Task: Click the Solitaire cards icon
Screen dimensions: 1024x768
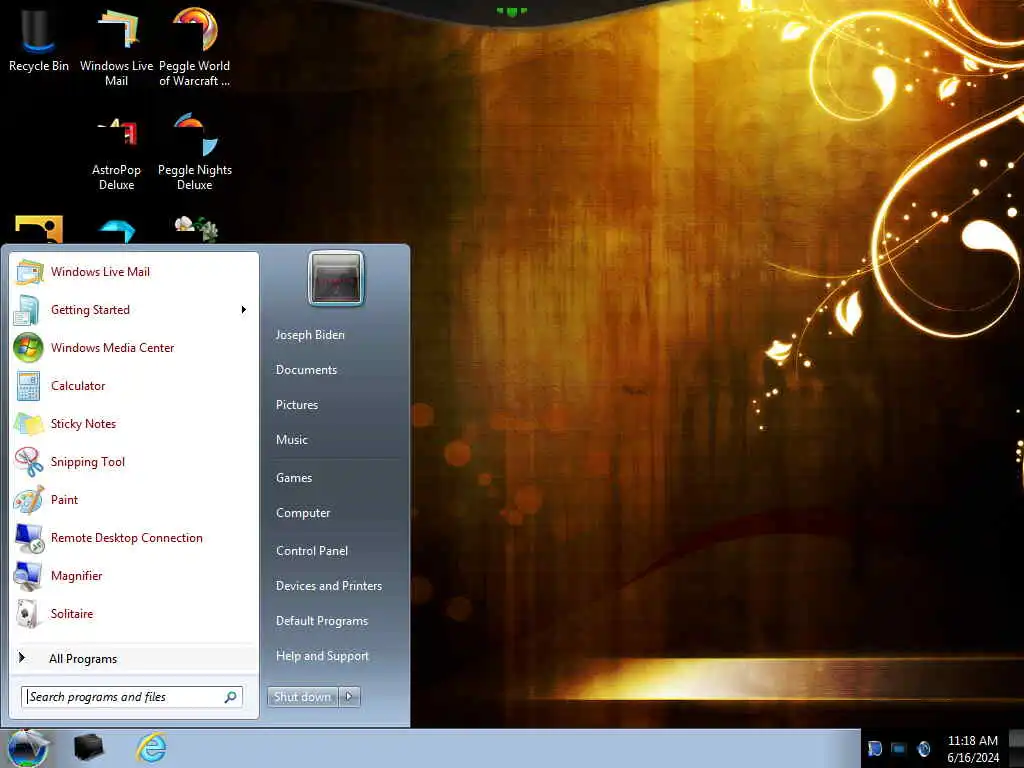Action: [x=28, y=614]
